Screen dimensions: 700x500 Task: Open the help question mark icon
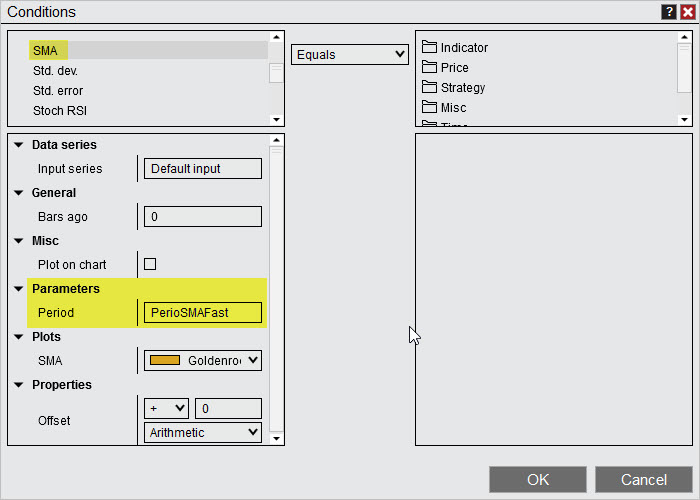668,12
